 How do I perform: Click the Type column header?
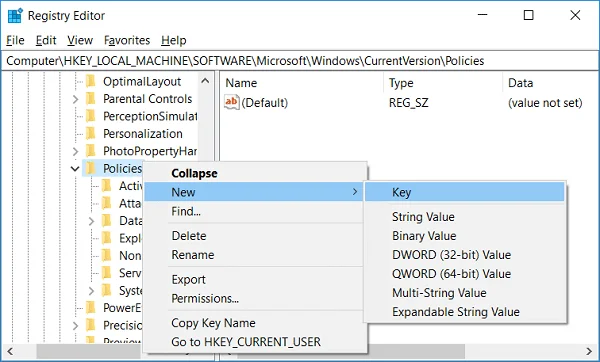(x=443, y=83)
